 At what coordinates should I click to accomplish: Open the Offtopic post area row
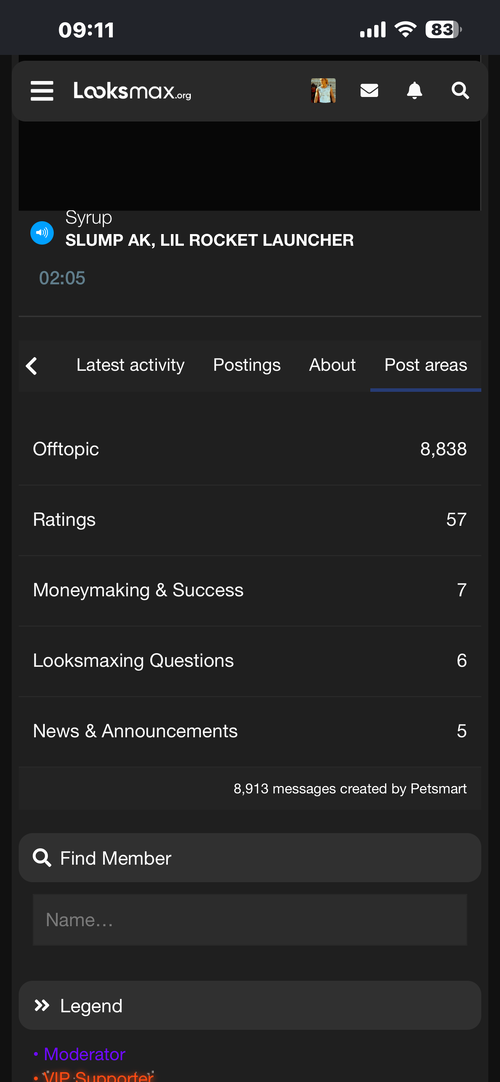tap(250, 449)
